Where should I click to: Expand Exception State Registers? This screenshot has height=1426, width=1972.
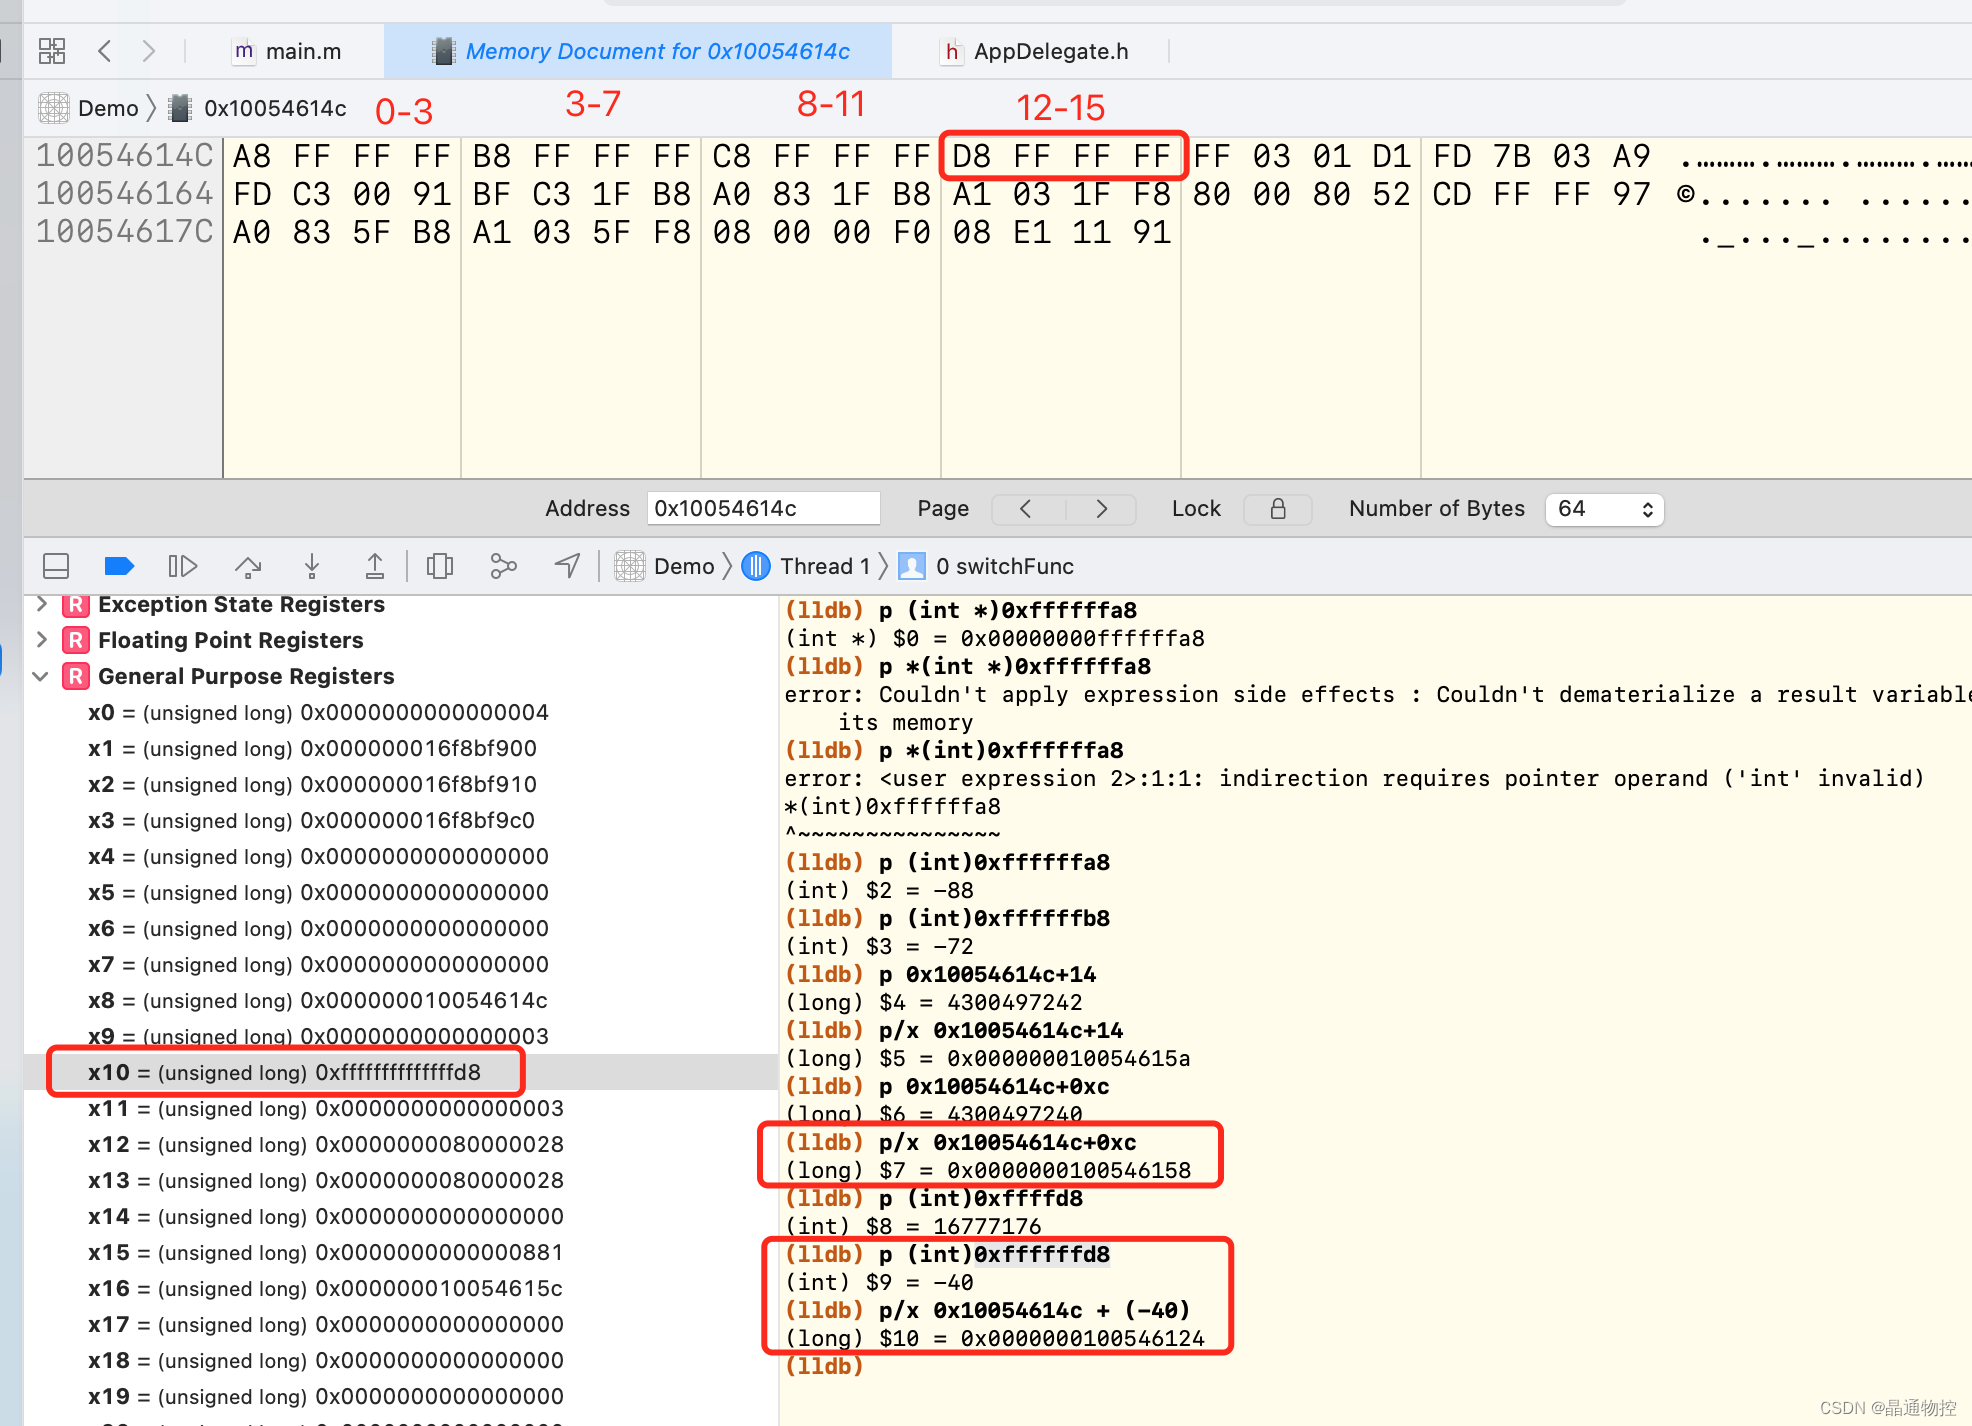(x=41, y=604)
